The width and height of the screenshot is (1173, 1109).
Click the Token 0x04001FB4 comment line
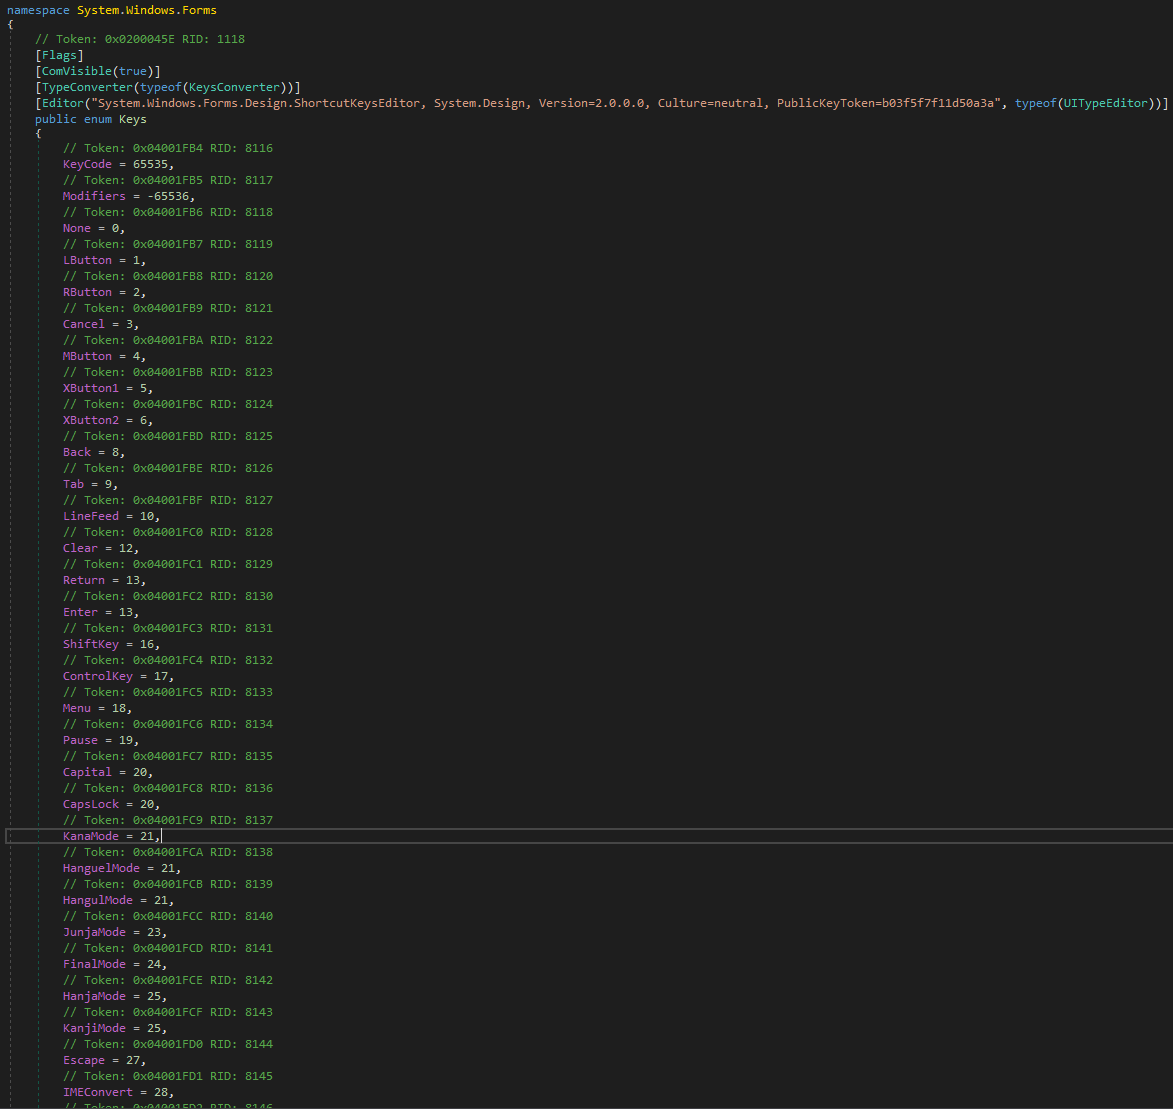168,148
